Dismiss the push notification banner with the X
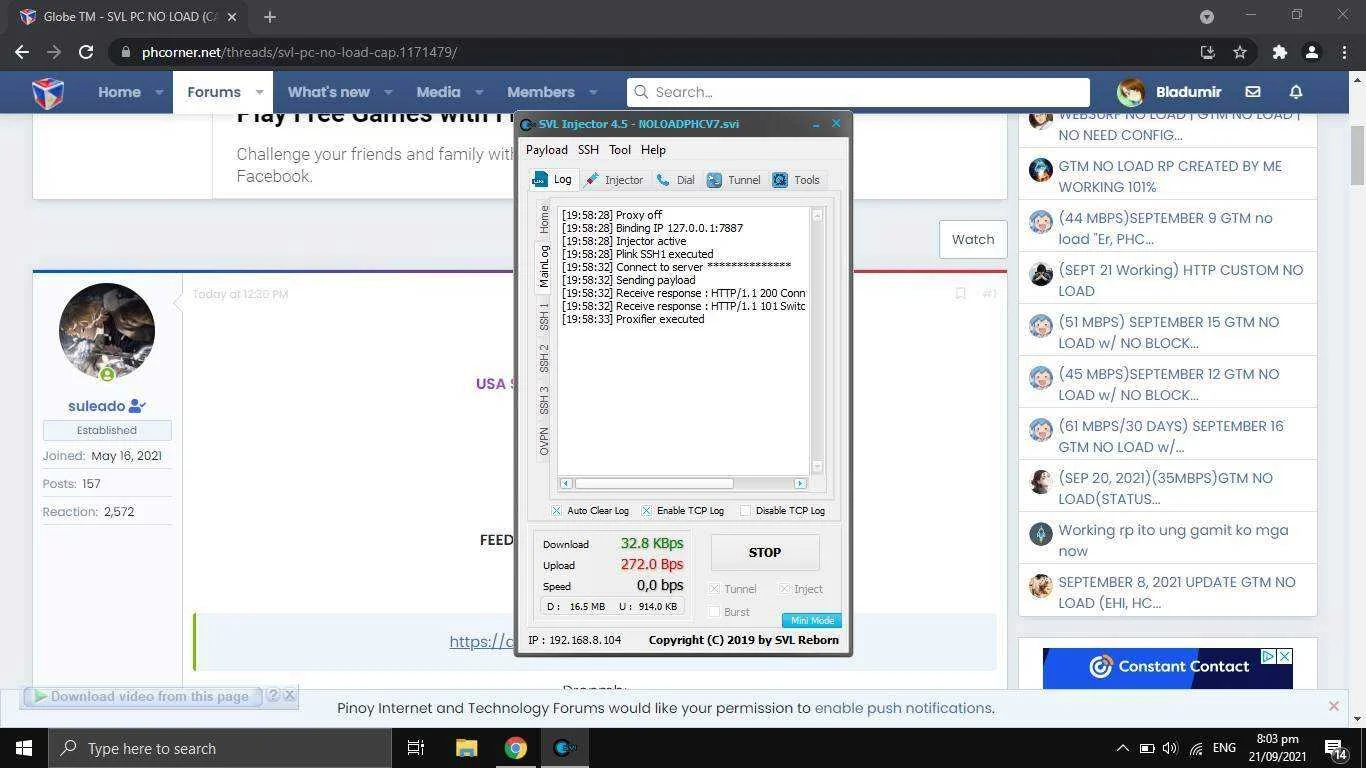 coord(1333,706)
